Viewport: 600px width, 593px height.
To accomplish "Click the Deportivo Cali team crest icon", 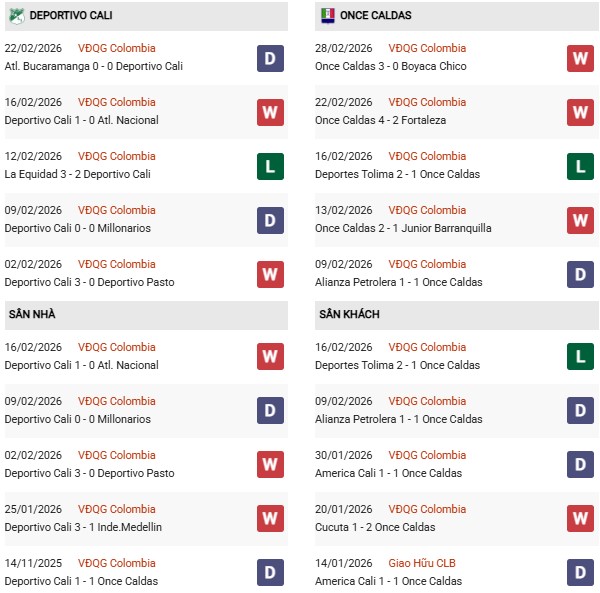I will tap(15, 15).
